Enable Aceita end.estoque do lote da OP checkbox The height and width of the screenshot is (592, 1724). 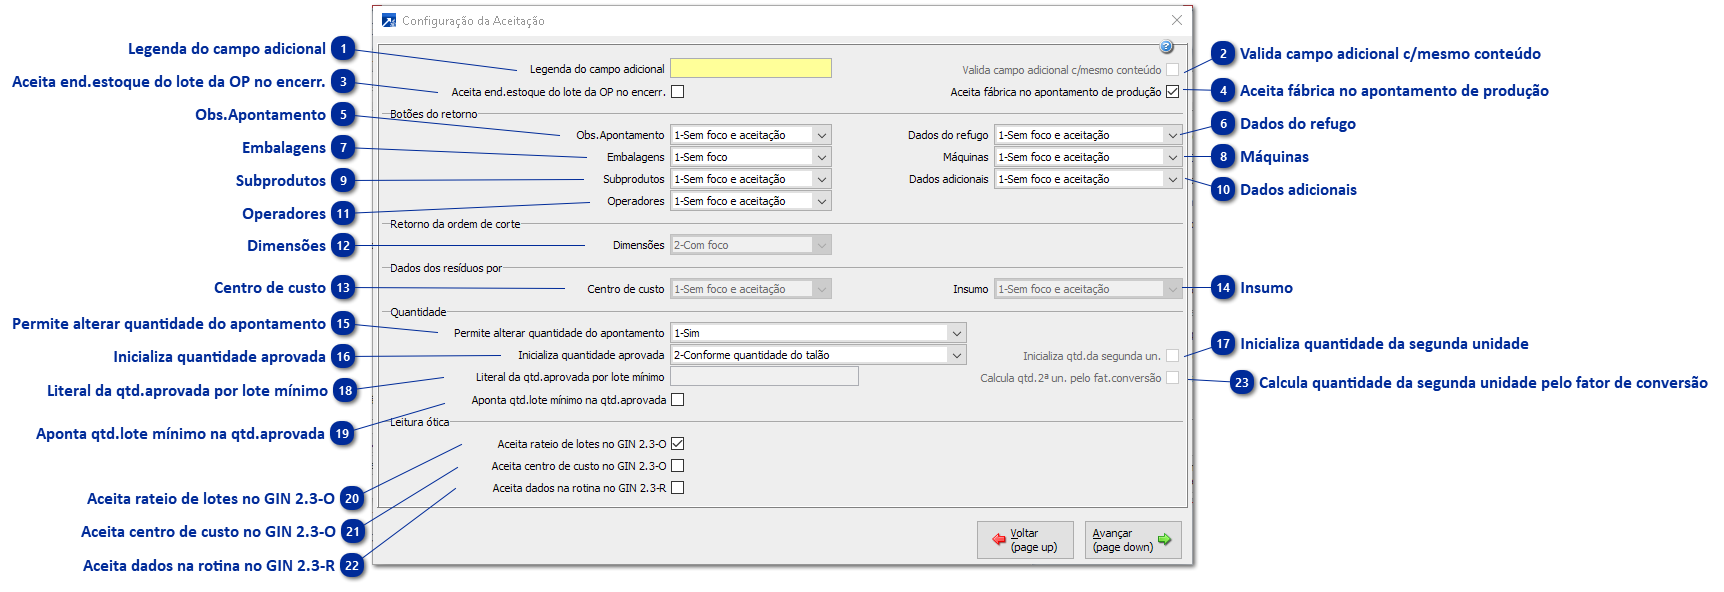pos(678,92)
